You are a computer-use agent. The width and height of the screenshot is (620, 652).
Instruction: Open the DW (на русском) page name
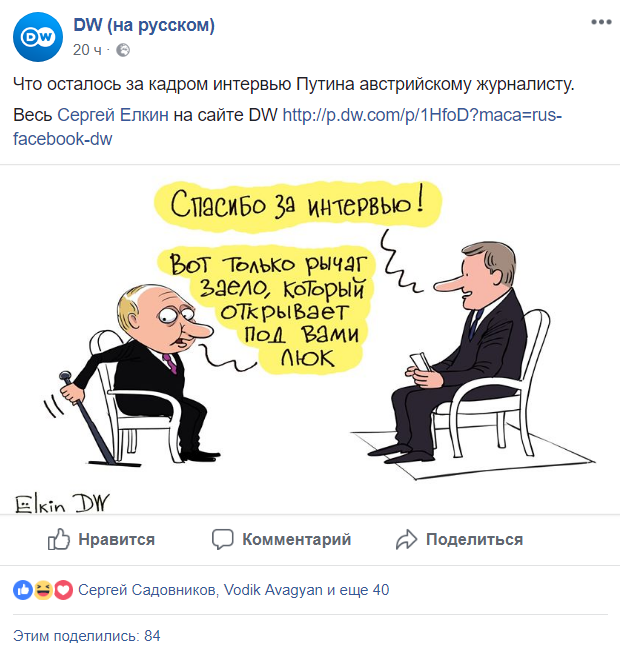[144, 25]
